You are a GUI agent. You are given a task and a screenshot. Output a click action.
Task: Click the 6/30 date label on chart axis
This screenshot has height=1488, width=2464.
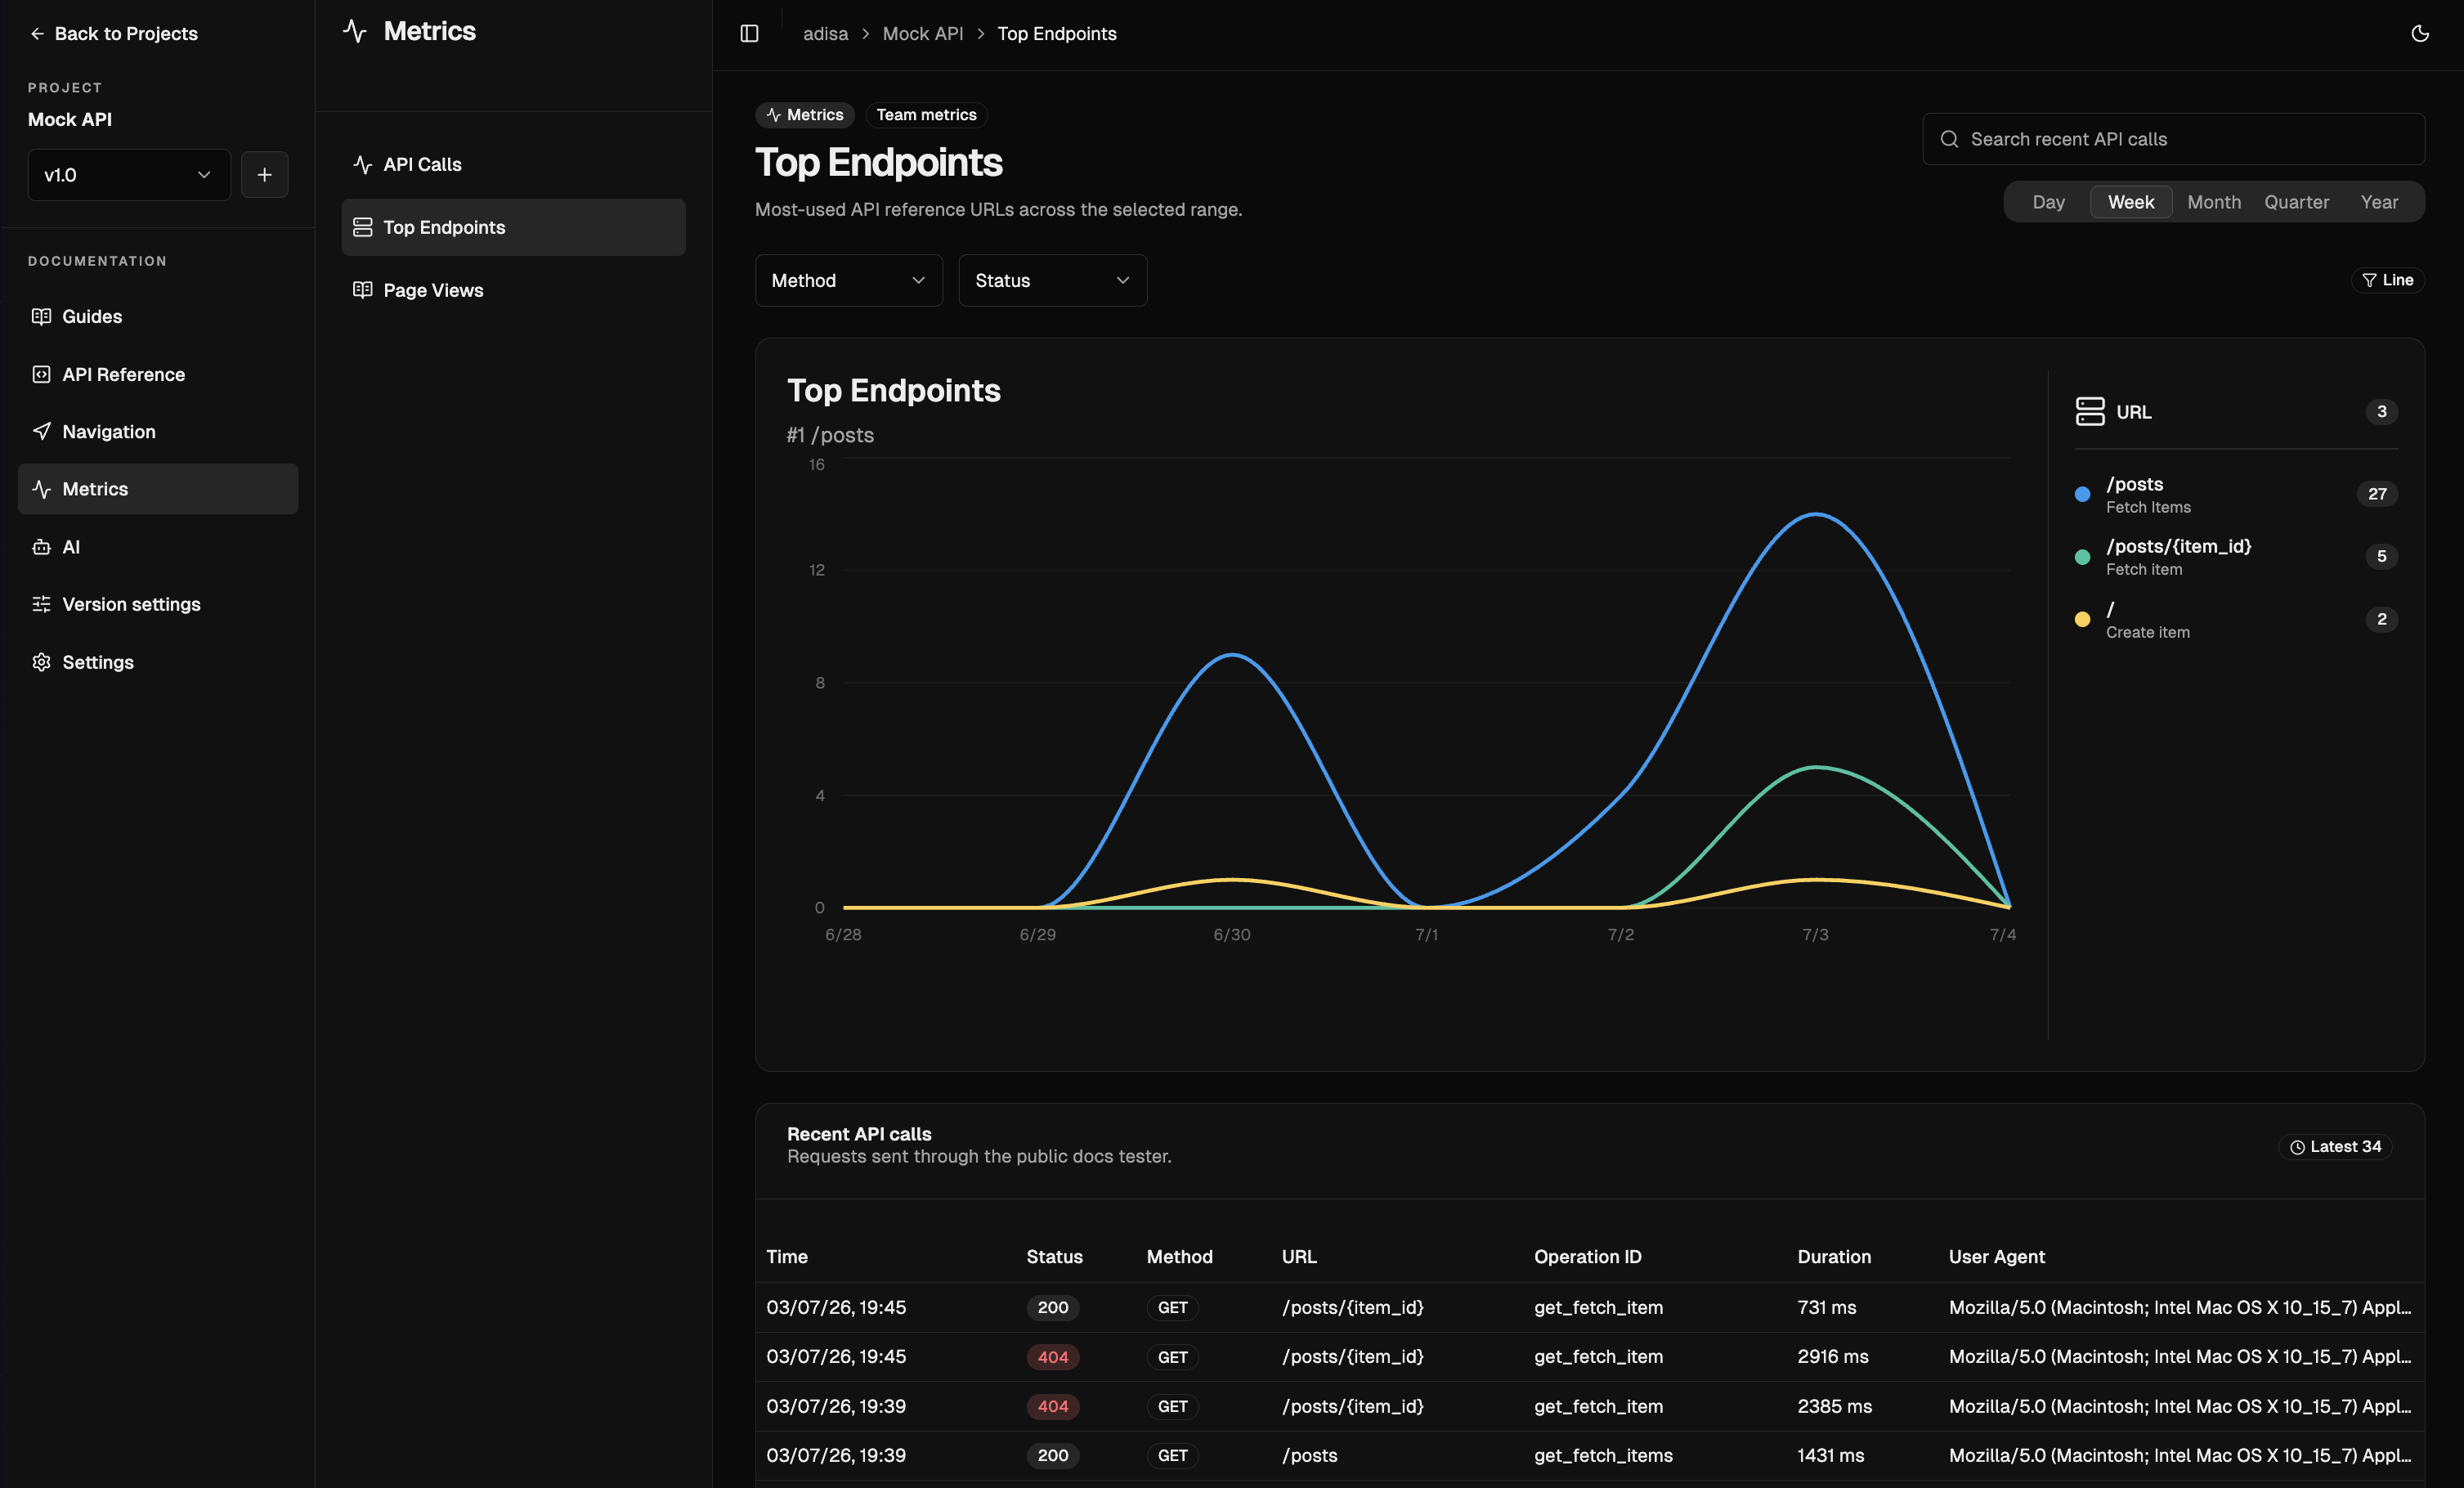pyautogui.click(x=1231, y=935)
